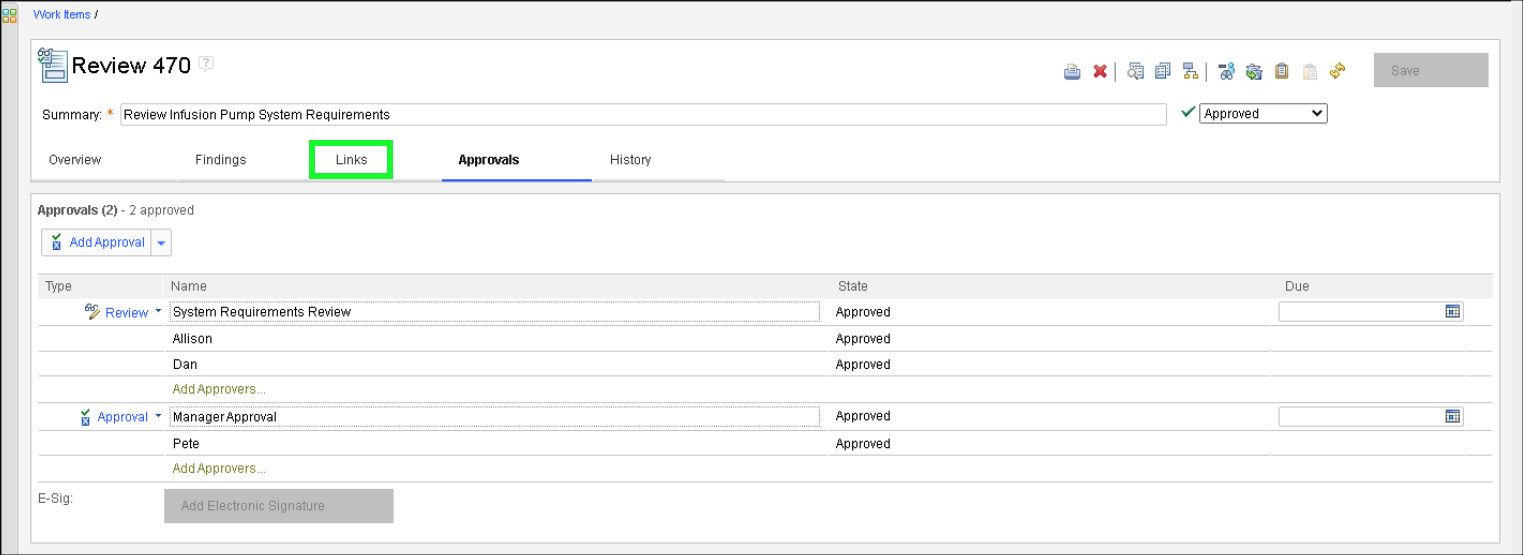Click the Work Items breadcrumb link
1523x555 pixels.
point(61,15)
